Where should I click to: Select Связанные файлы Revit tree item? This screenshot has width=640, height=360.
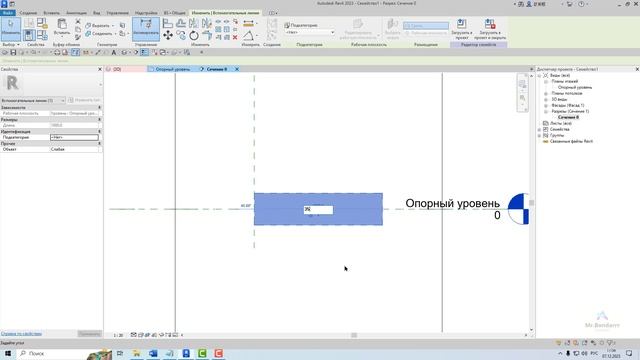tap(571, 141)
